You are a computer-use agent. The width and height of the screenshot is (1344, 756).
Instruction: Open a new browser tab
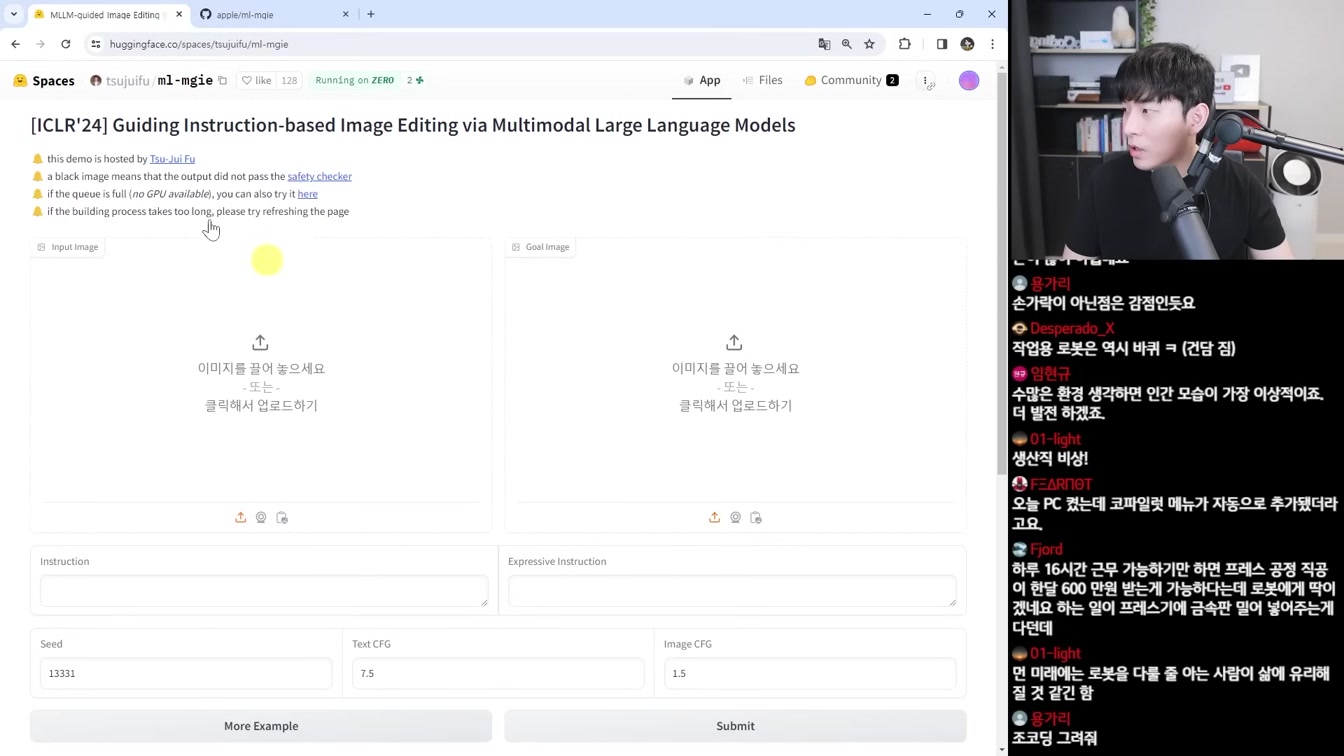click(371, 14)
